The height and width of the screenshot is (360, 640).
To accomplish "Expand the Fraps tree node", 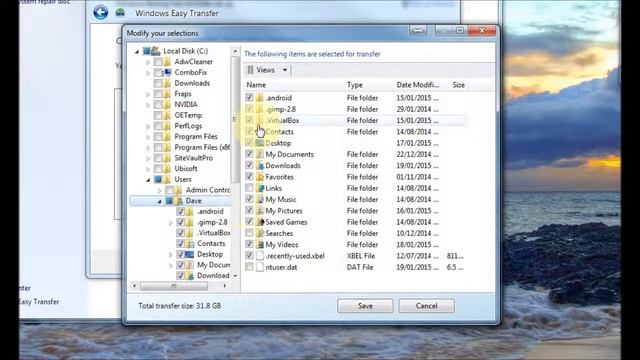I will (148, 94).
